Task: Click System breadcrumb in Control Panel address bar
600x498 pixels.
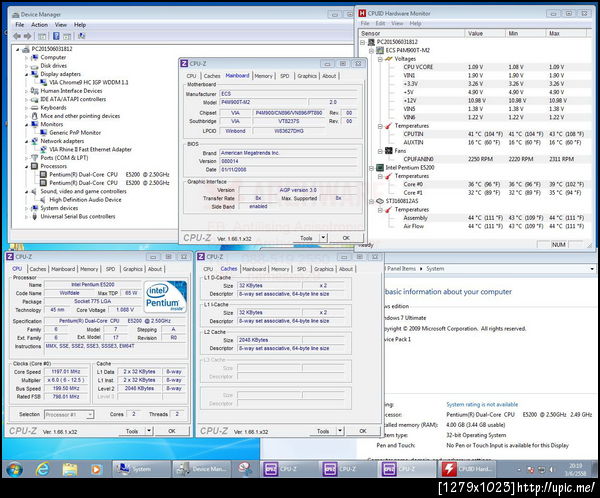Action: pyautogui.click(x=435, y=269)
